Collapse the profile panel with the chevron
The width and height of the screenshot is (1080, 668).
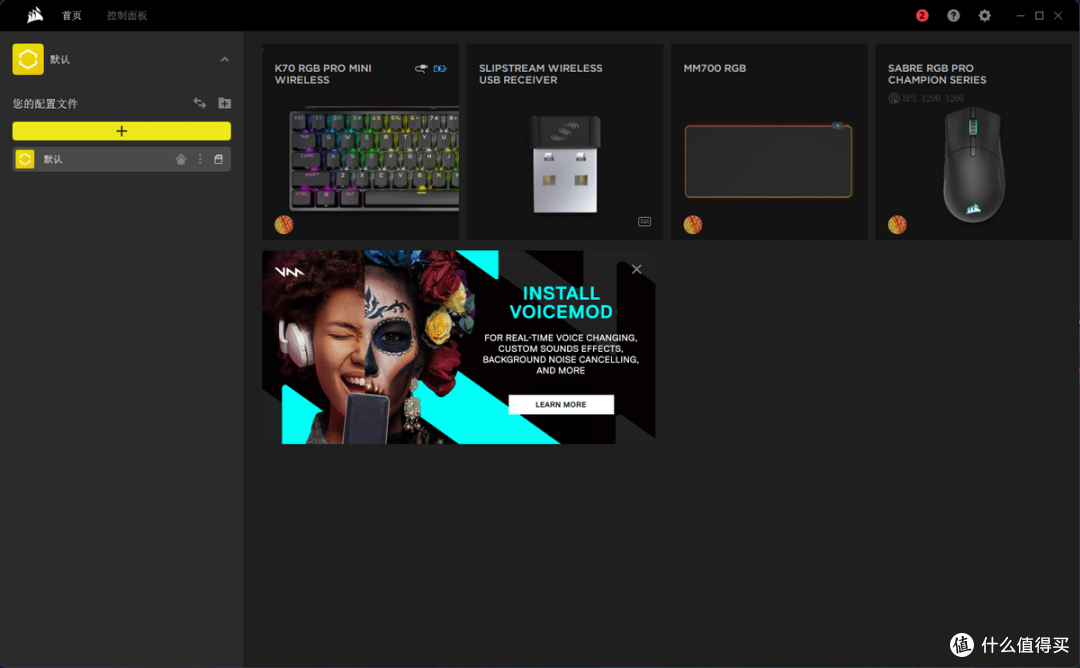tap(225, 59)
